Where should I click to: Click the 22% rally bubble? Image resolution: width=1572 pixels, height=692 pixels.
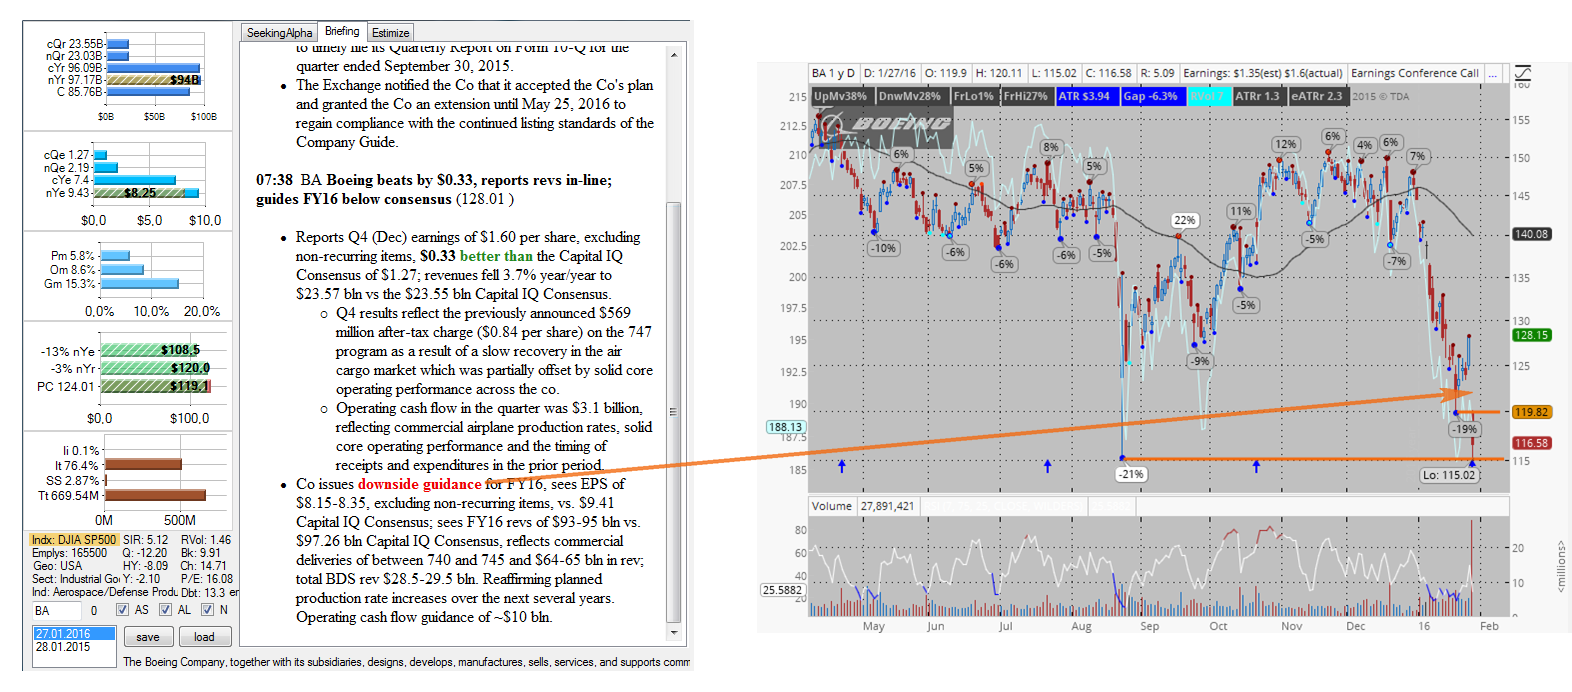(x=1184, y=220)
